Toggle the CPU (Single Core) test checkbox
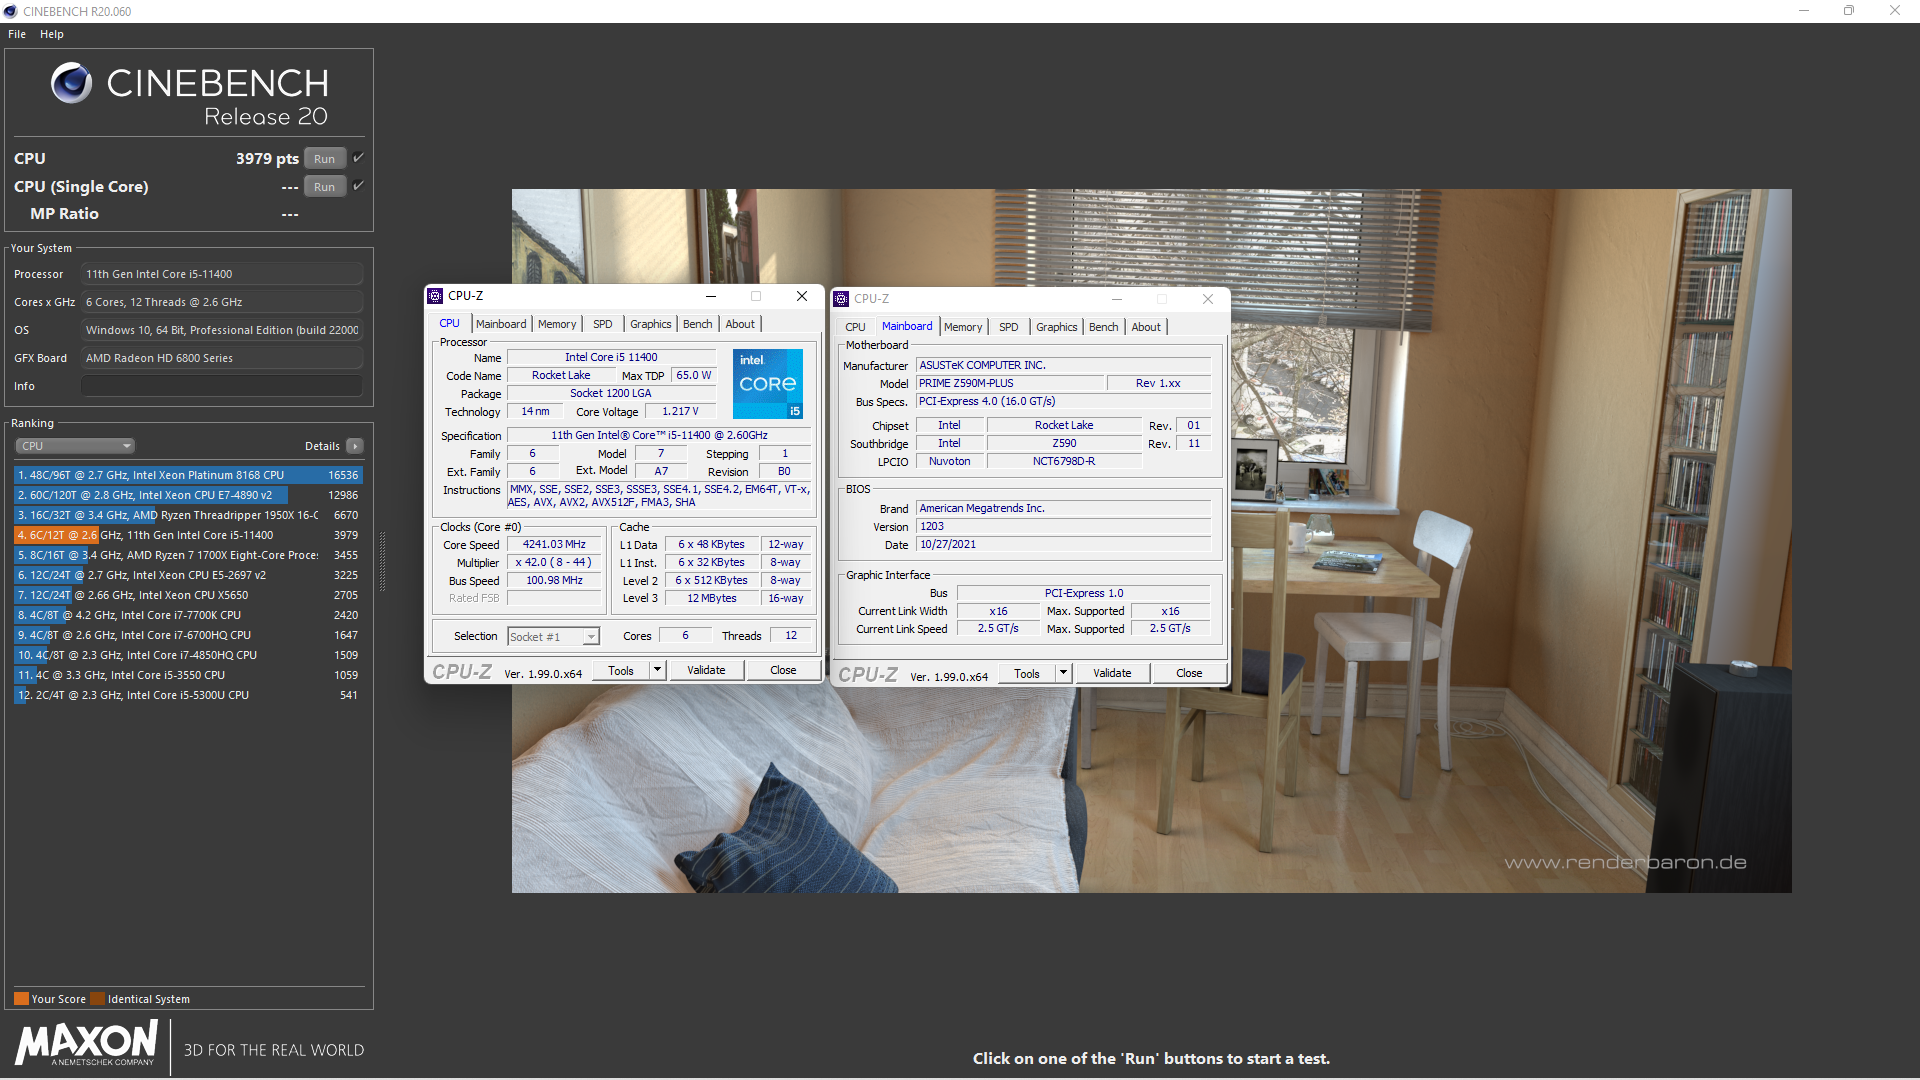Image resolution: width=1920 pixels, height=1080 pixels. click(358, 186)
